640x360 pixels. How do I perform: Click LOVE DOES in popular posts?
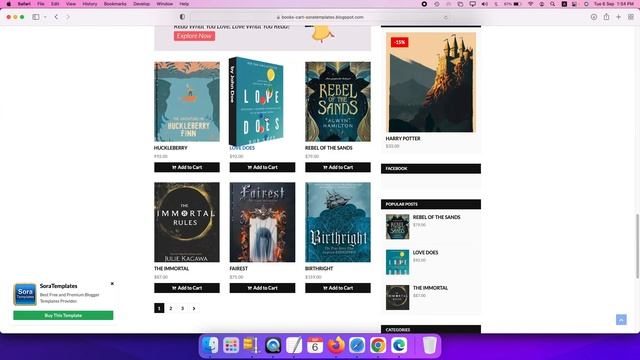(x=425, y=253)
